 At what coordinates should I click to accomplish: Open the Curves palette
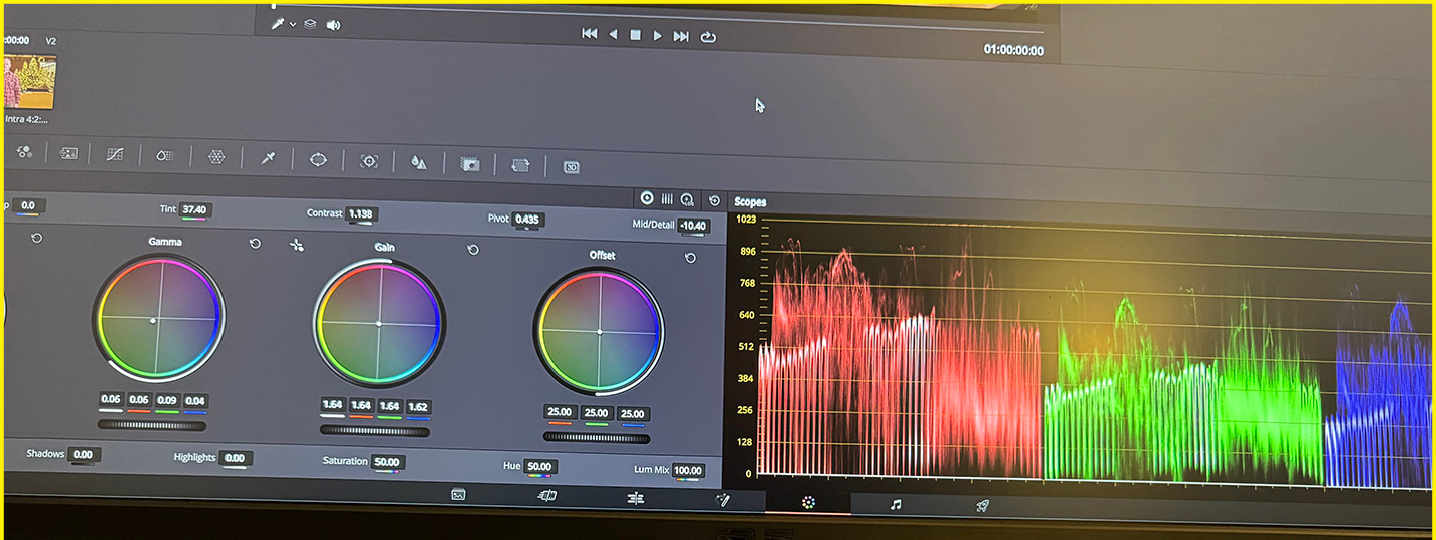tap(115, 154)
